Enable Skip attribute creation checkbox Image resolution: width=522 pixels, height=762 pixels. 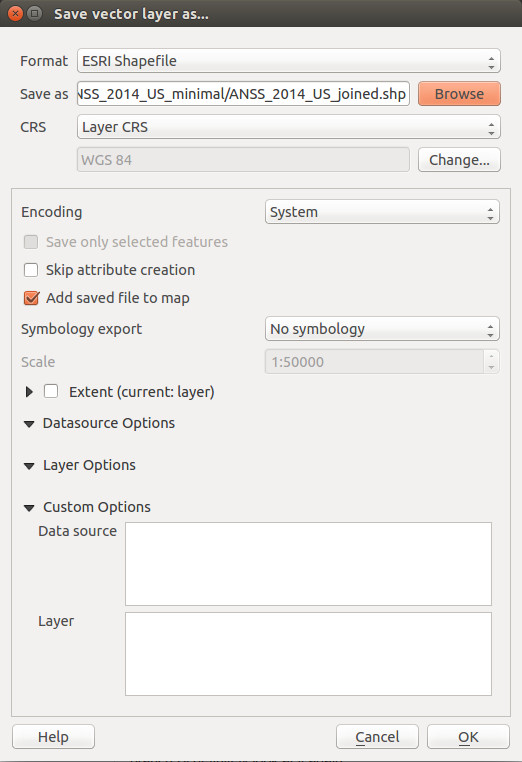pyautogui.click(x=31, y=270)
